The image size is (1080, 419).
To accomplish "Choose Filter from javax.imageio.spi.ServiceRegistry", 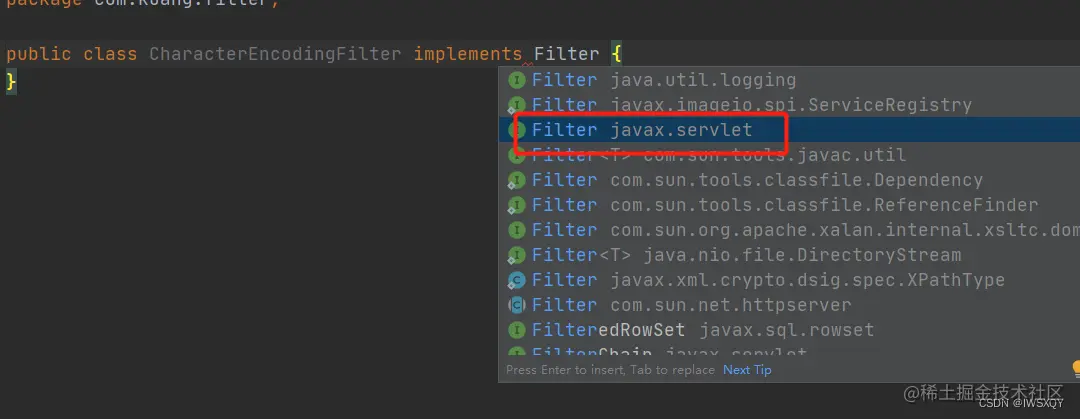I will click(789, 105).
